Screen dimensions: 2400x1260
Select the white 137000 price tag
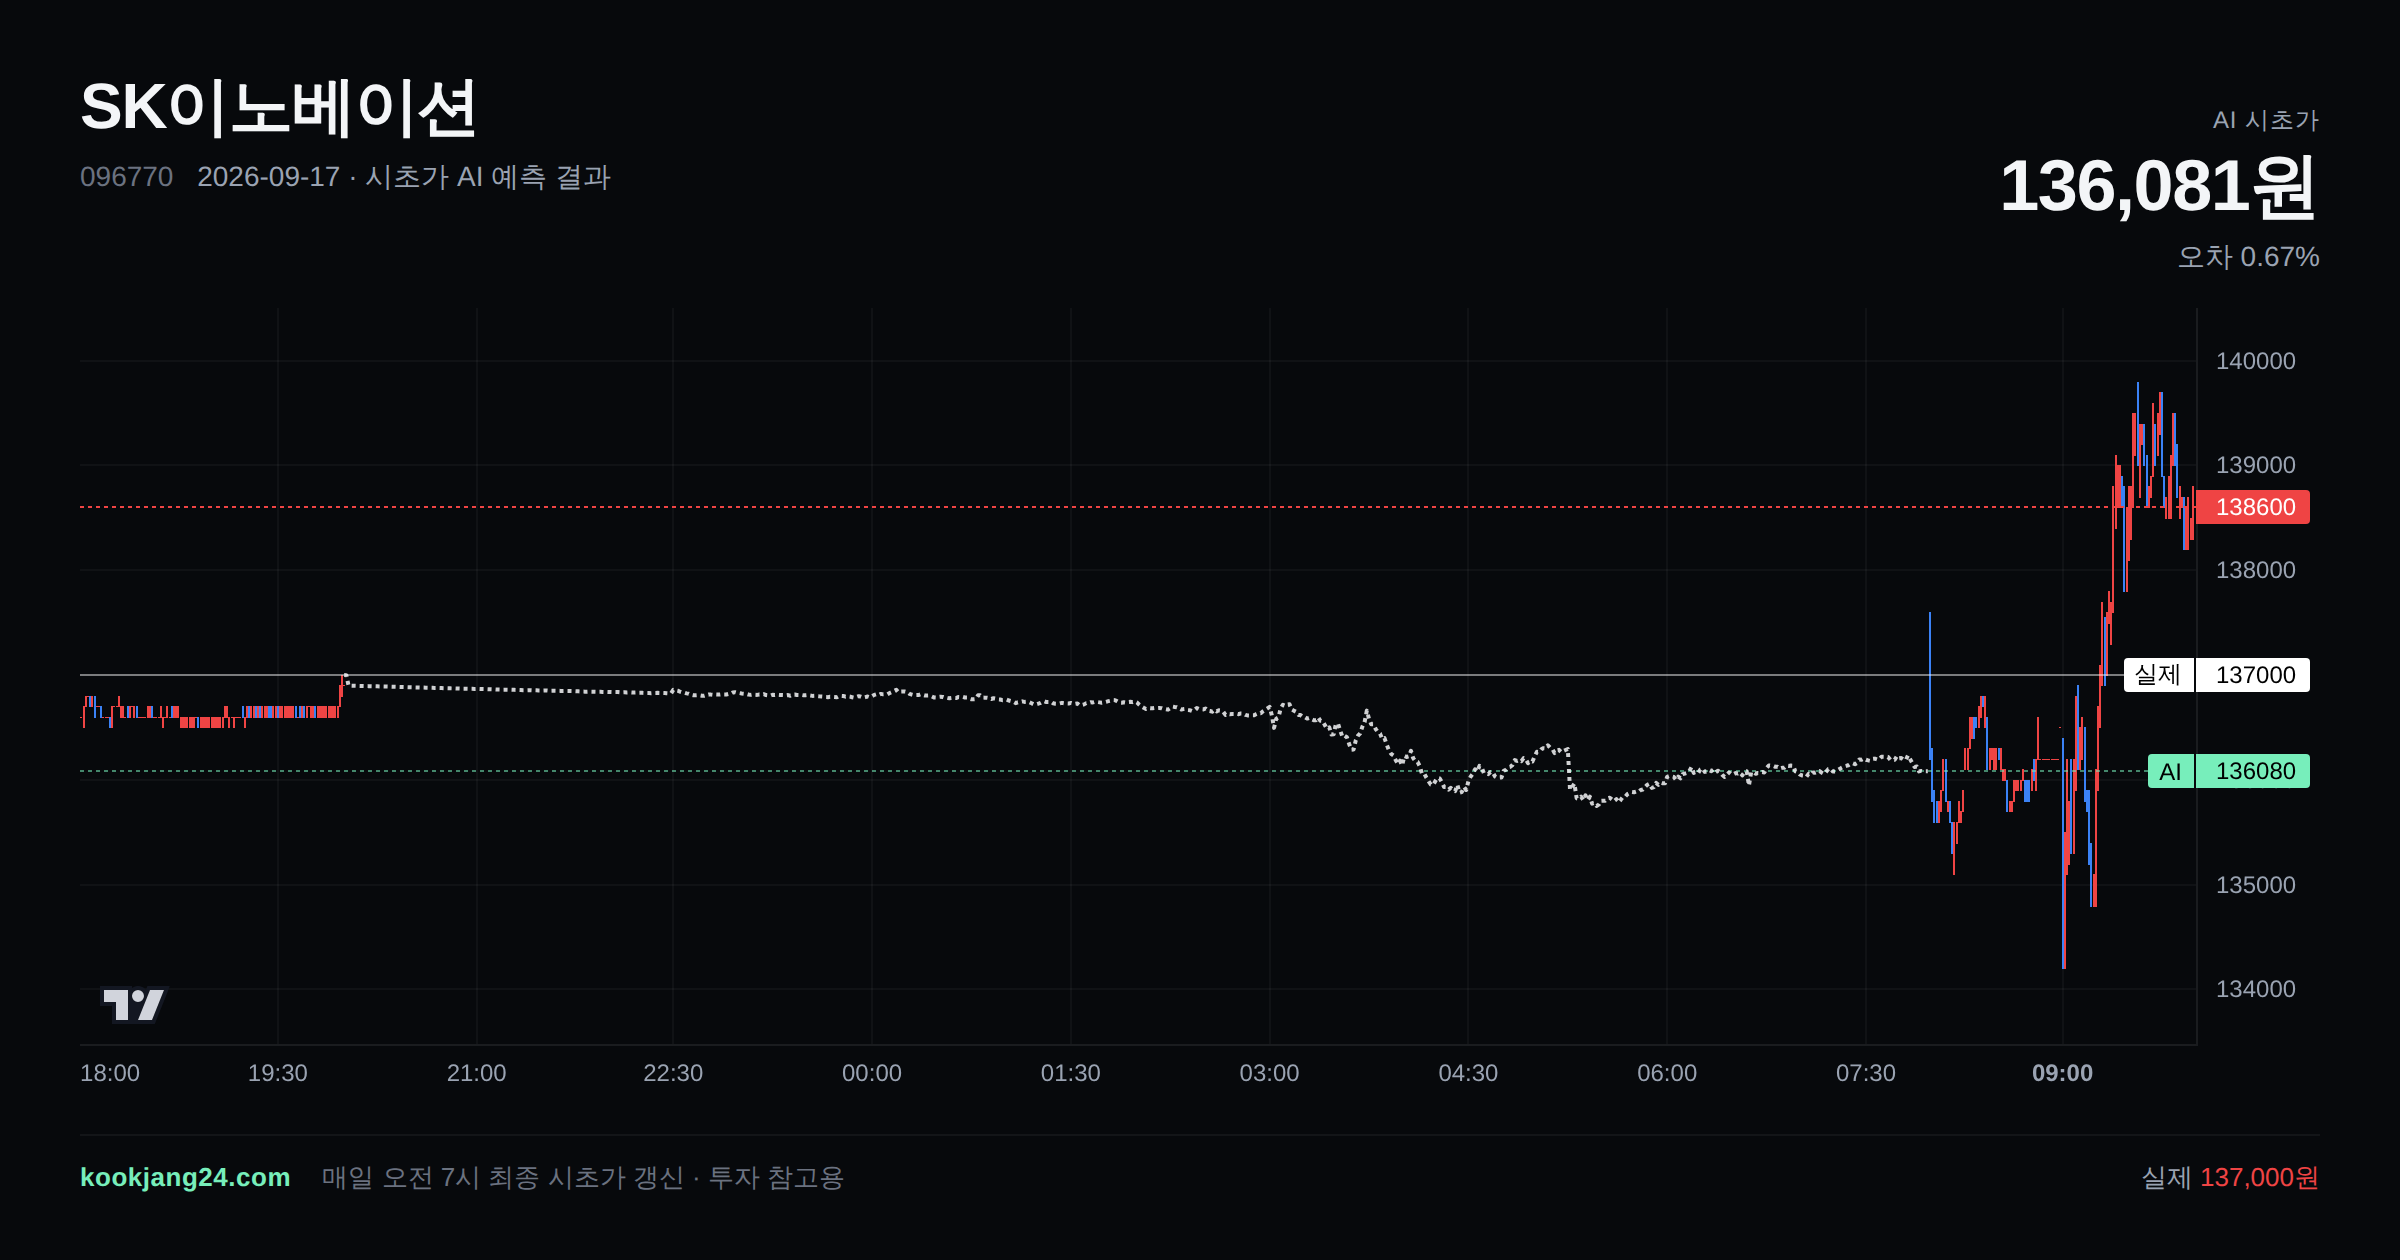pos(2254,675)
